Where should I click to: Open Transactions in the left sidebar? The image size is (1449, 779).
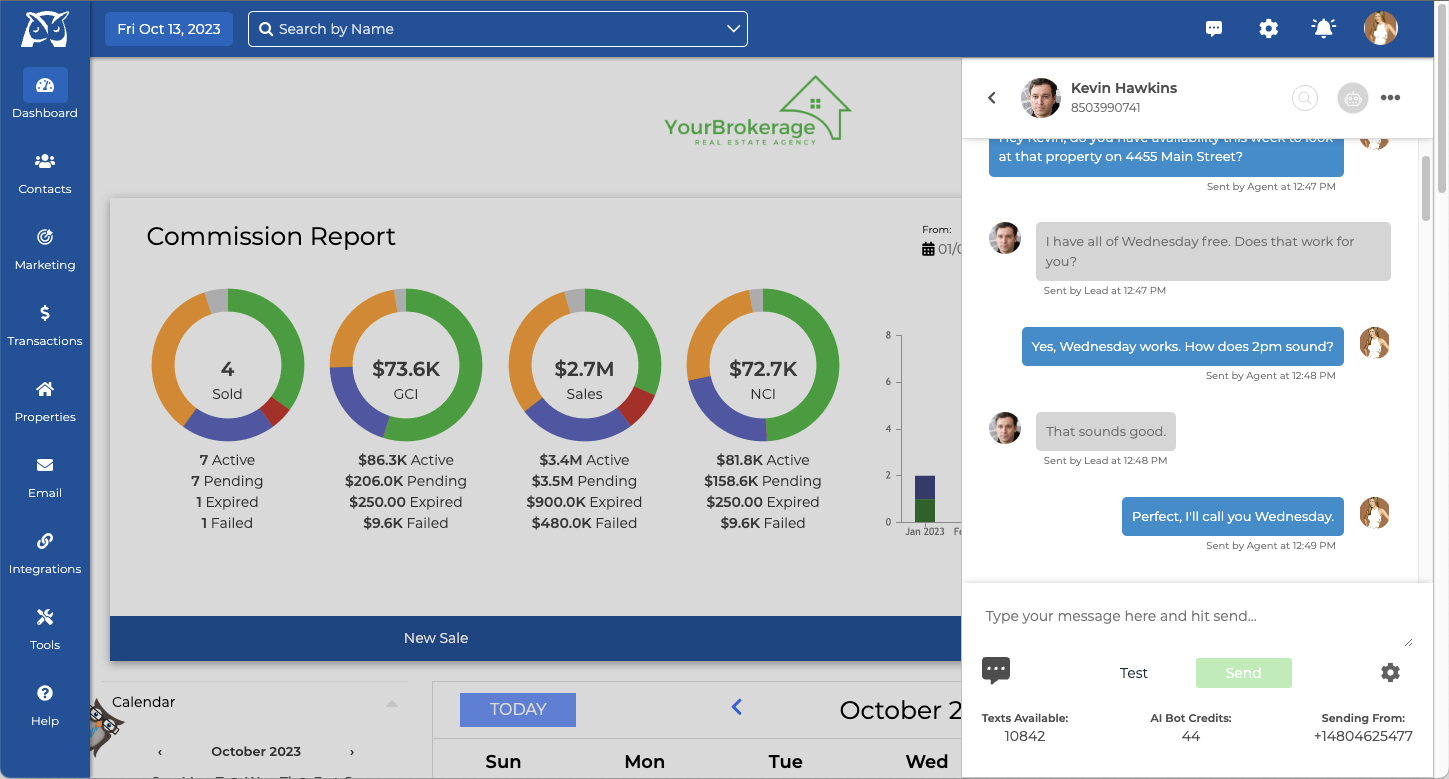tap(45, 325)
